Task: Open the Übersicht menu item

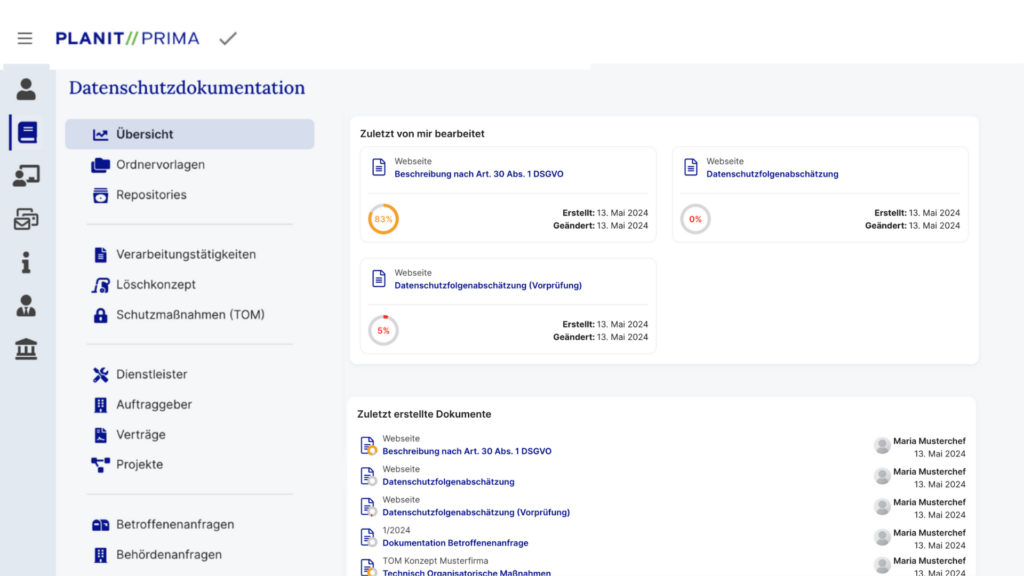Action: pyautogui.click(x=144, y=134)
